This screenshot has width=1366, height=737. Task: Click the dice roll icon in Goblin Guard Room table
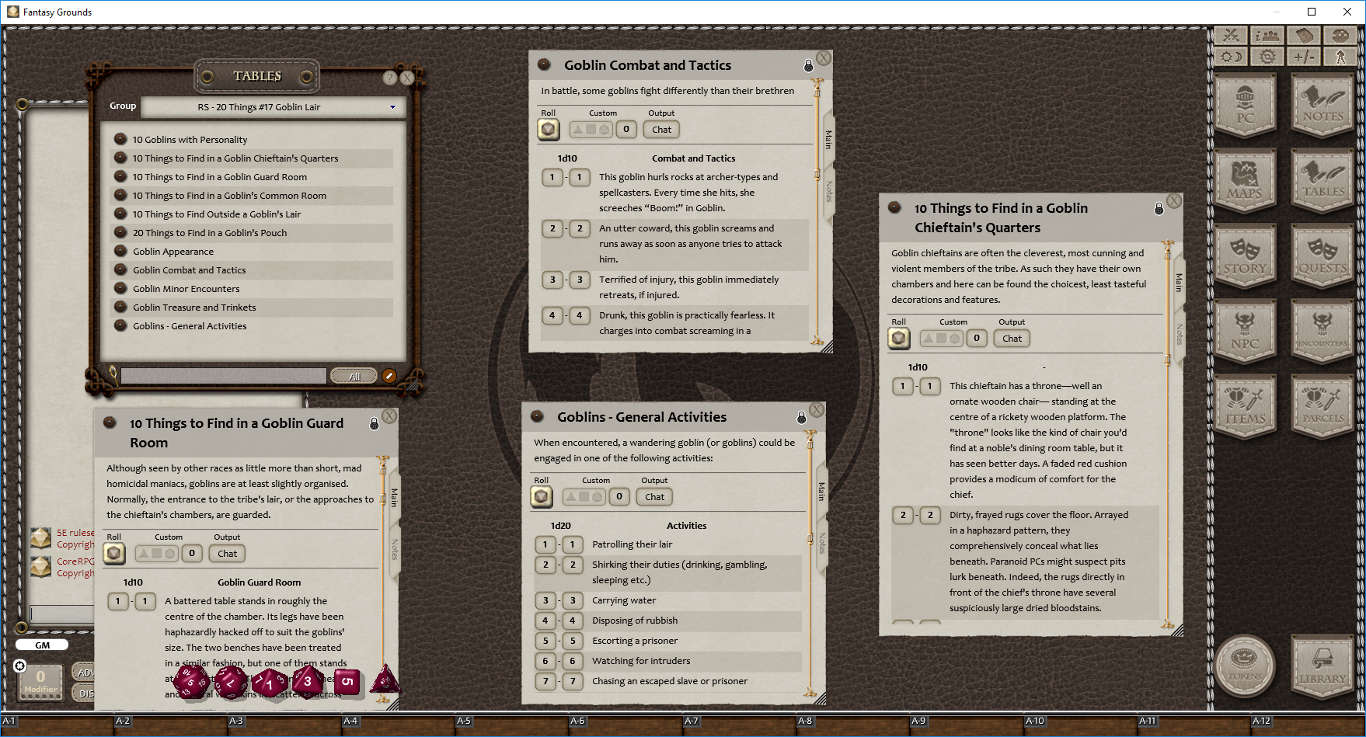pos(113,553)
